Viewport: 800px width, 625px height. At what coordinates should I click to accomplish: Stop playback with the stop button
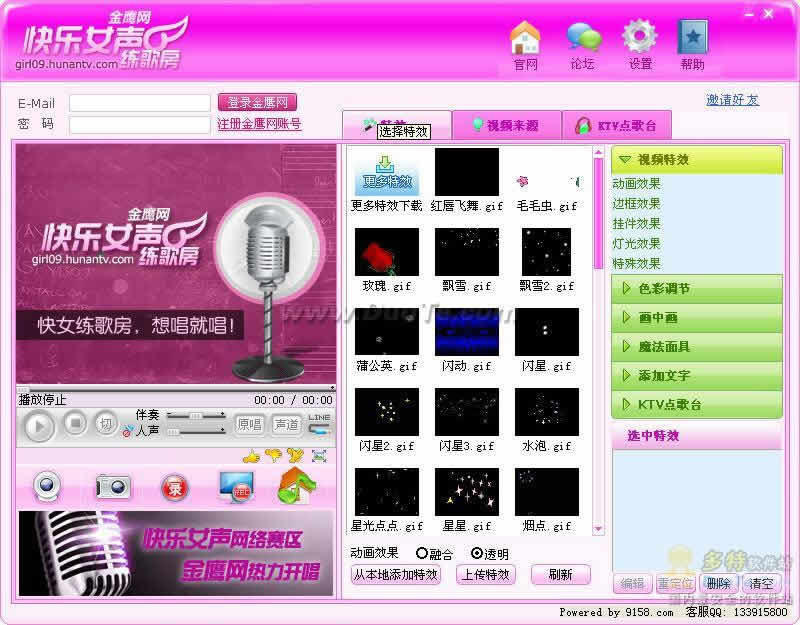(75, 423)
